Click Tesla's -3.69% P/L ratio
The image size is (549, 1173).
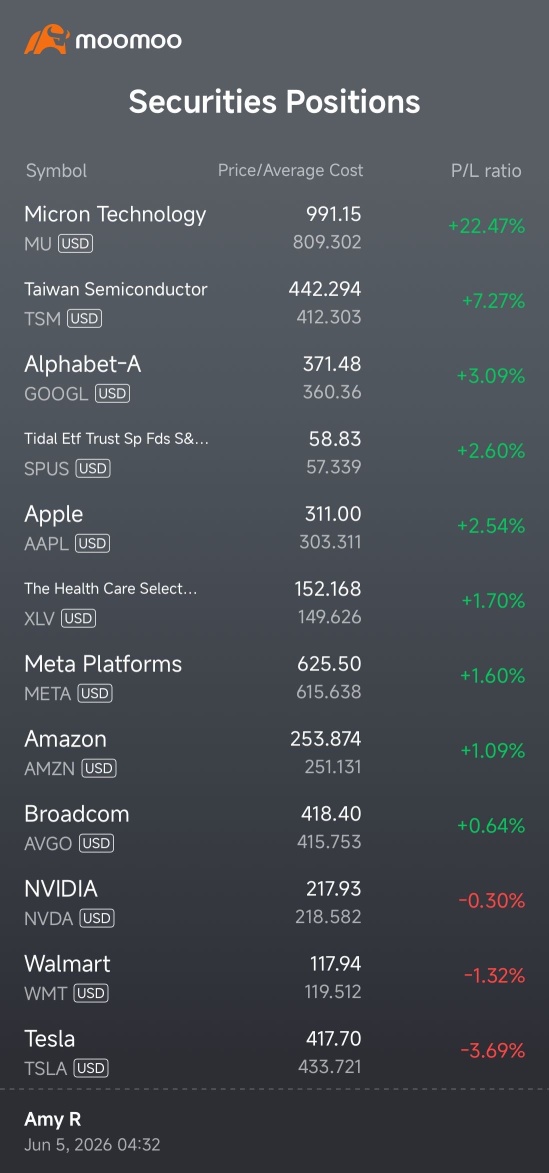pos(492,1050)
